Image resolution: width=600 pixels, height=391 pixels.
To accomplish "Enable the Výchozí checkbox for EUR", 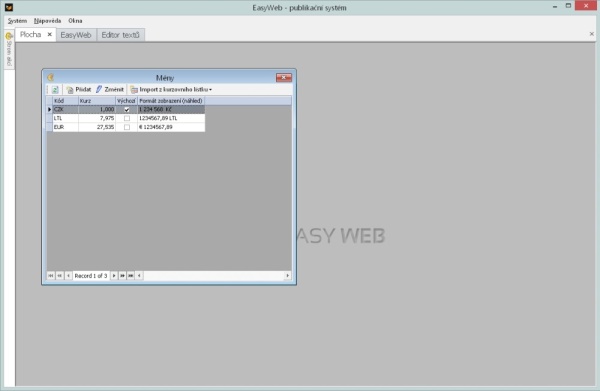I will coord(127,127).
